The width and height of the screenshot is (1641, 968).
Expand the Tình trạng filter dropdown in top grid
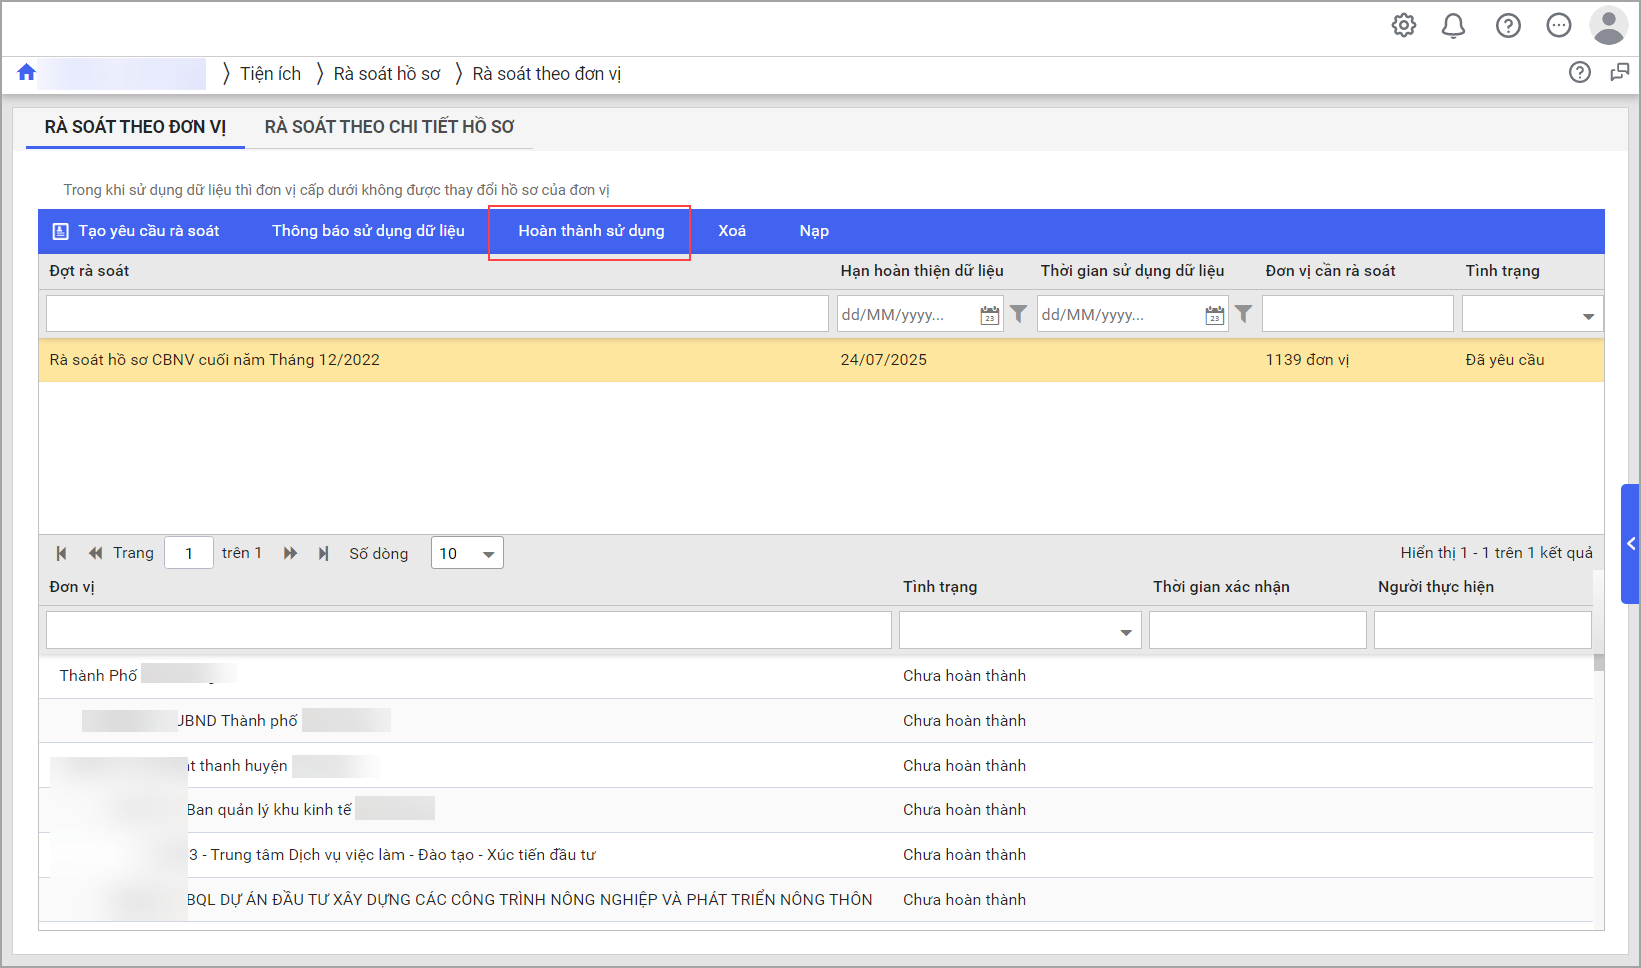click(x=1588, y=316)
